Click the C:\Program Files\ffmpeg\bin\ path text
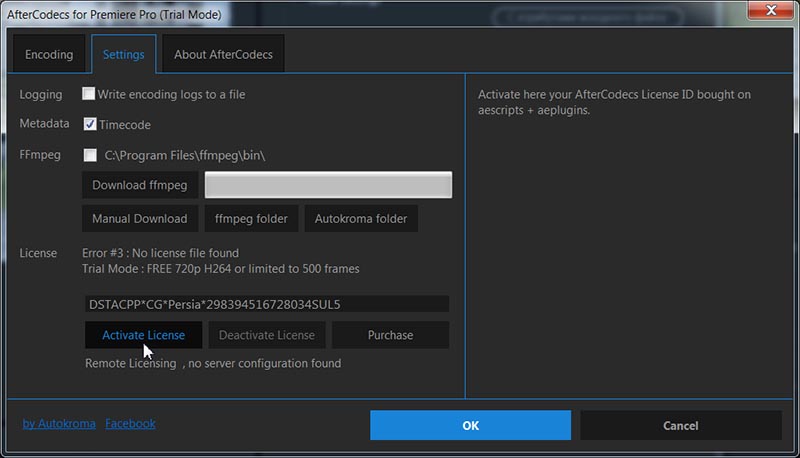This screenshot has height=458, width=800. pyautogui.click(x=185, y=156)
